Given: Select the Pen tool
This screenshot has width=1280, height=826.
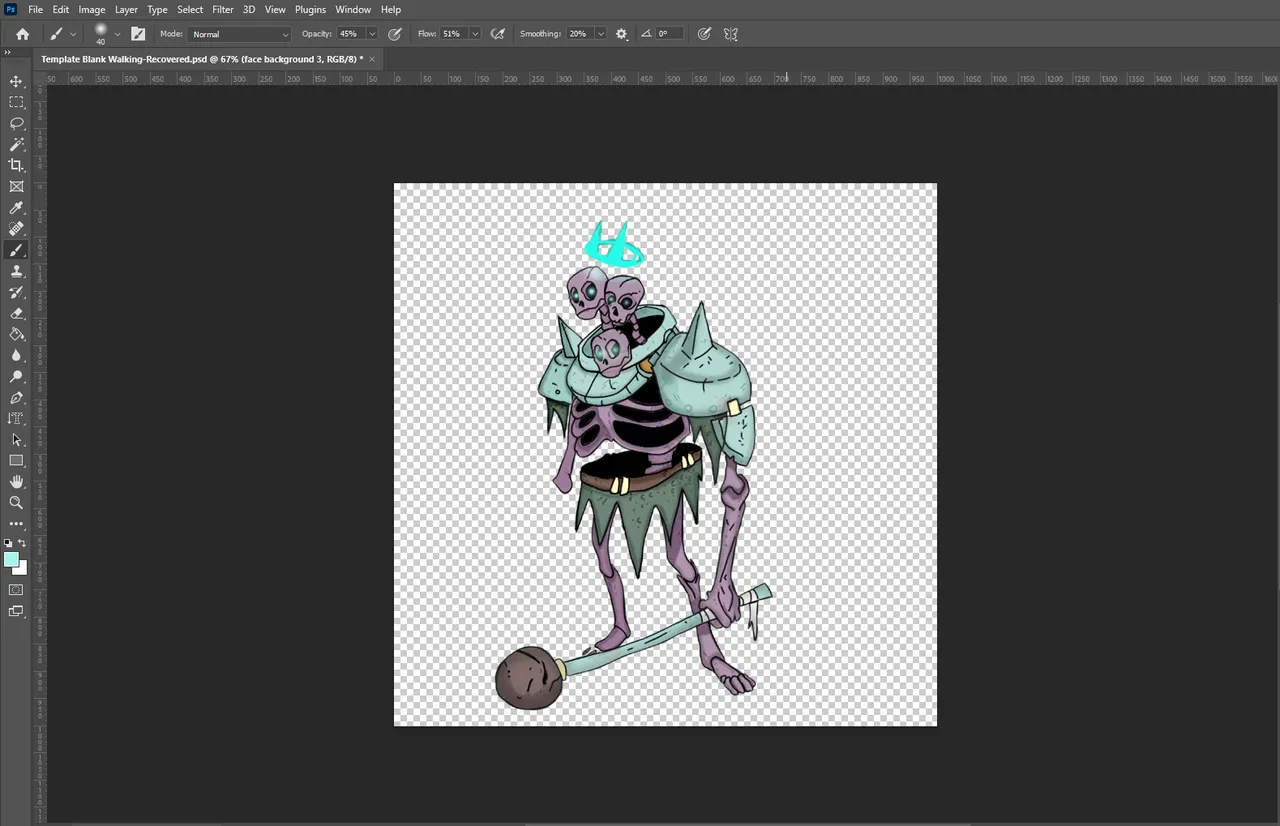Looking at the screenshot, I should [16, 398].
